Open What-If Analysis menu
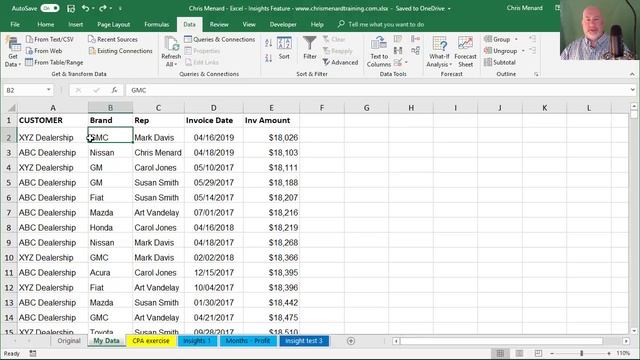Image resolution: width=640 pixels, height=360 pixels. click(439, 52)
